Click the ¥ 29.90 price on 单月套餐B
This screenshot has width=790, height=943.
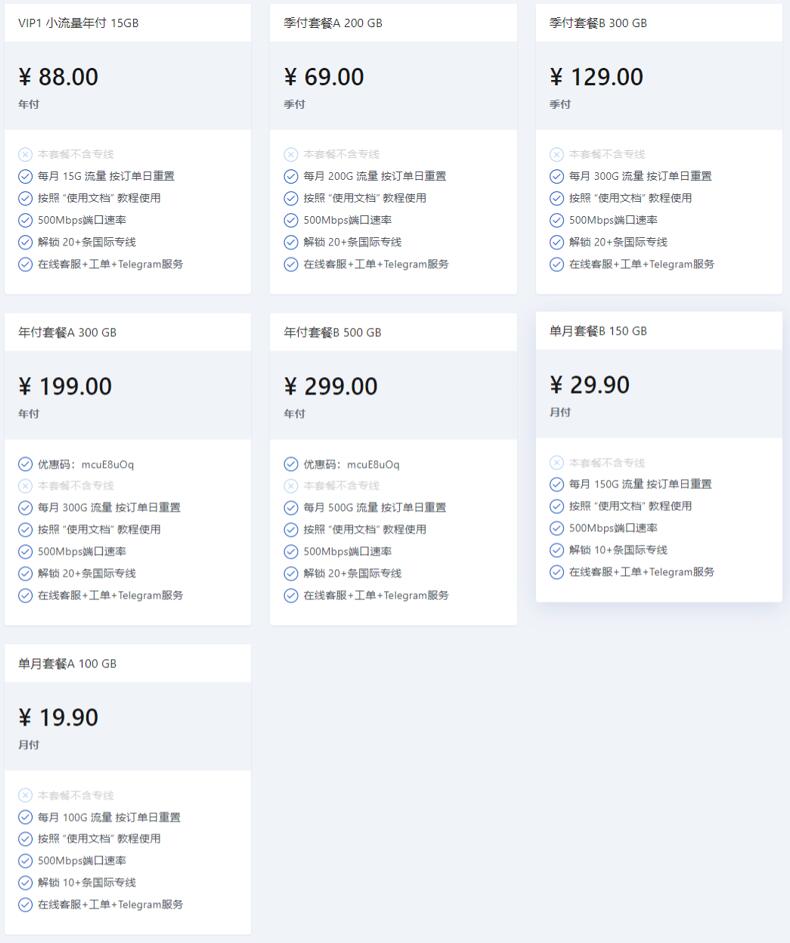[589, 385]
